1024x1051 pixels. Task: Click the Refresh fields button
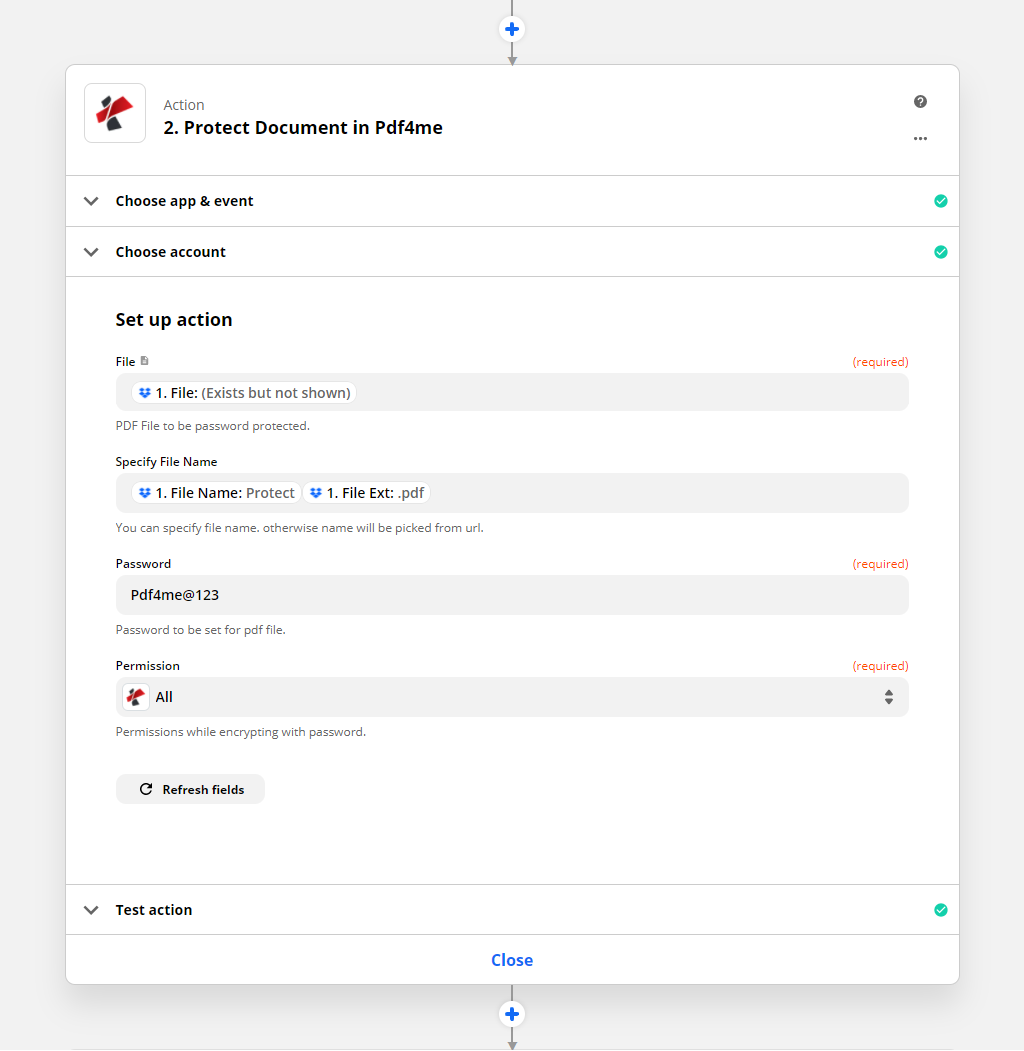[190, 788]
